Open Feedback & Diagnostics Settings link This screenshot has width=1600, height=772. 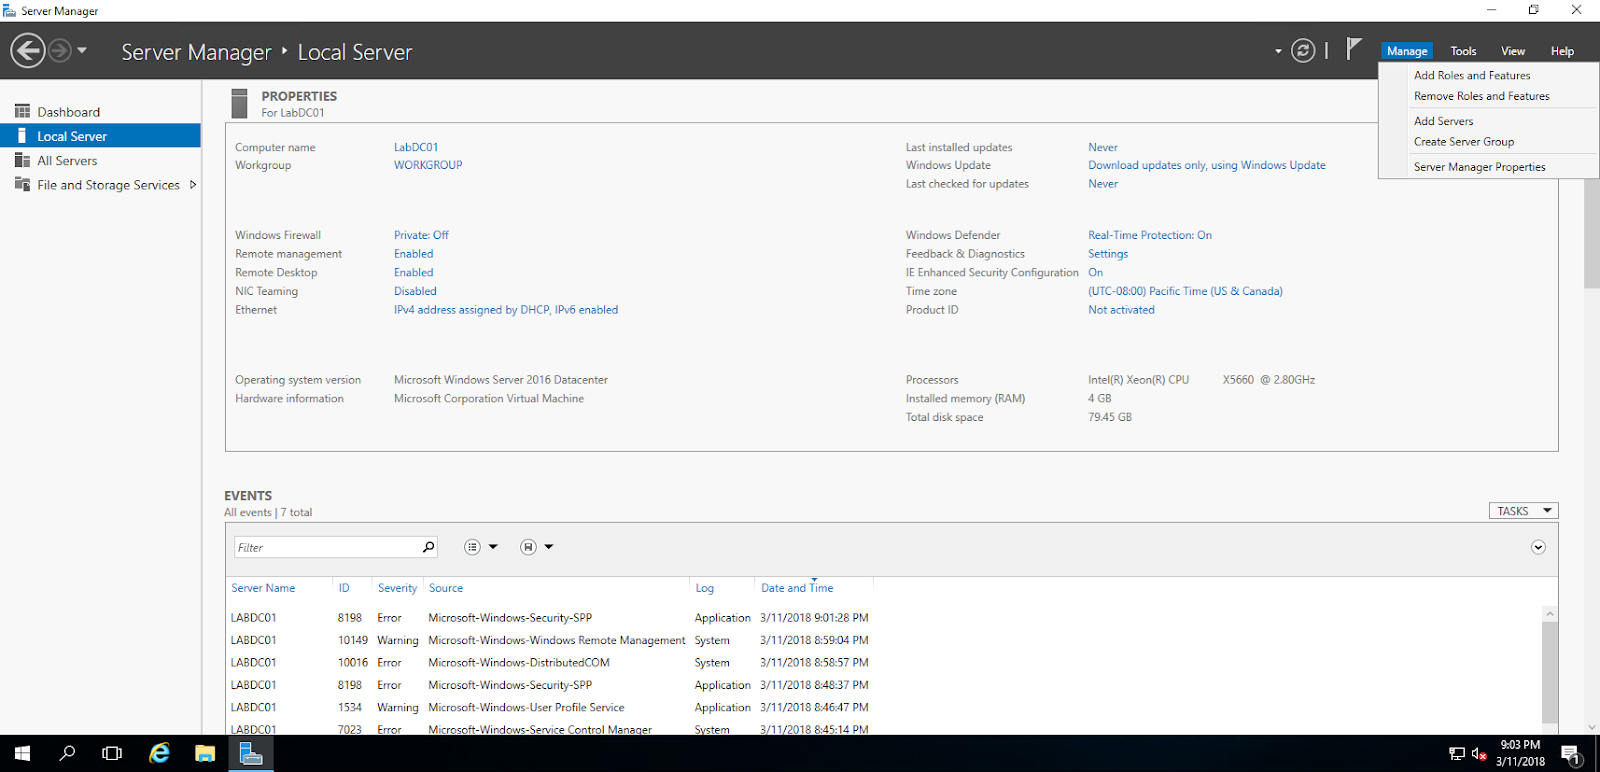click(1108, 254)
